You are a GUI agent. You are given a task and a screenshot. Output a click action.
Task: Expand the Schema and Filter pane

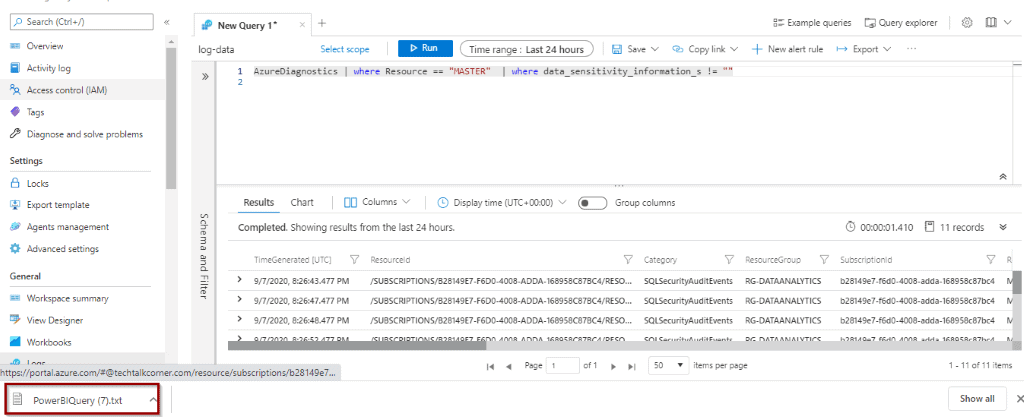pyautogui.click(x=204, y=76)
